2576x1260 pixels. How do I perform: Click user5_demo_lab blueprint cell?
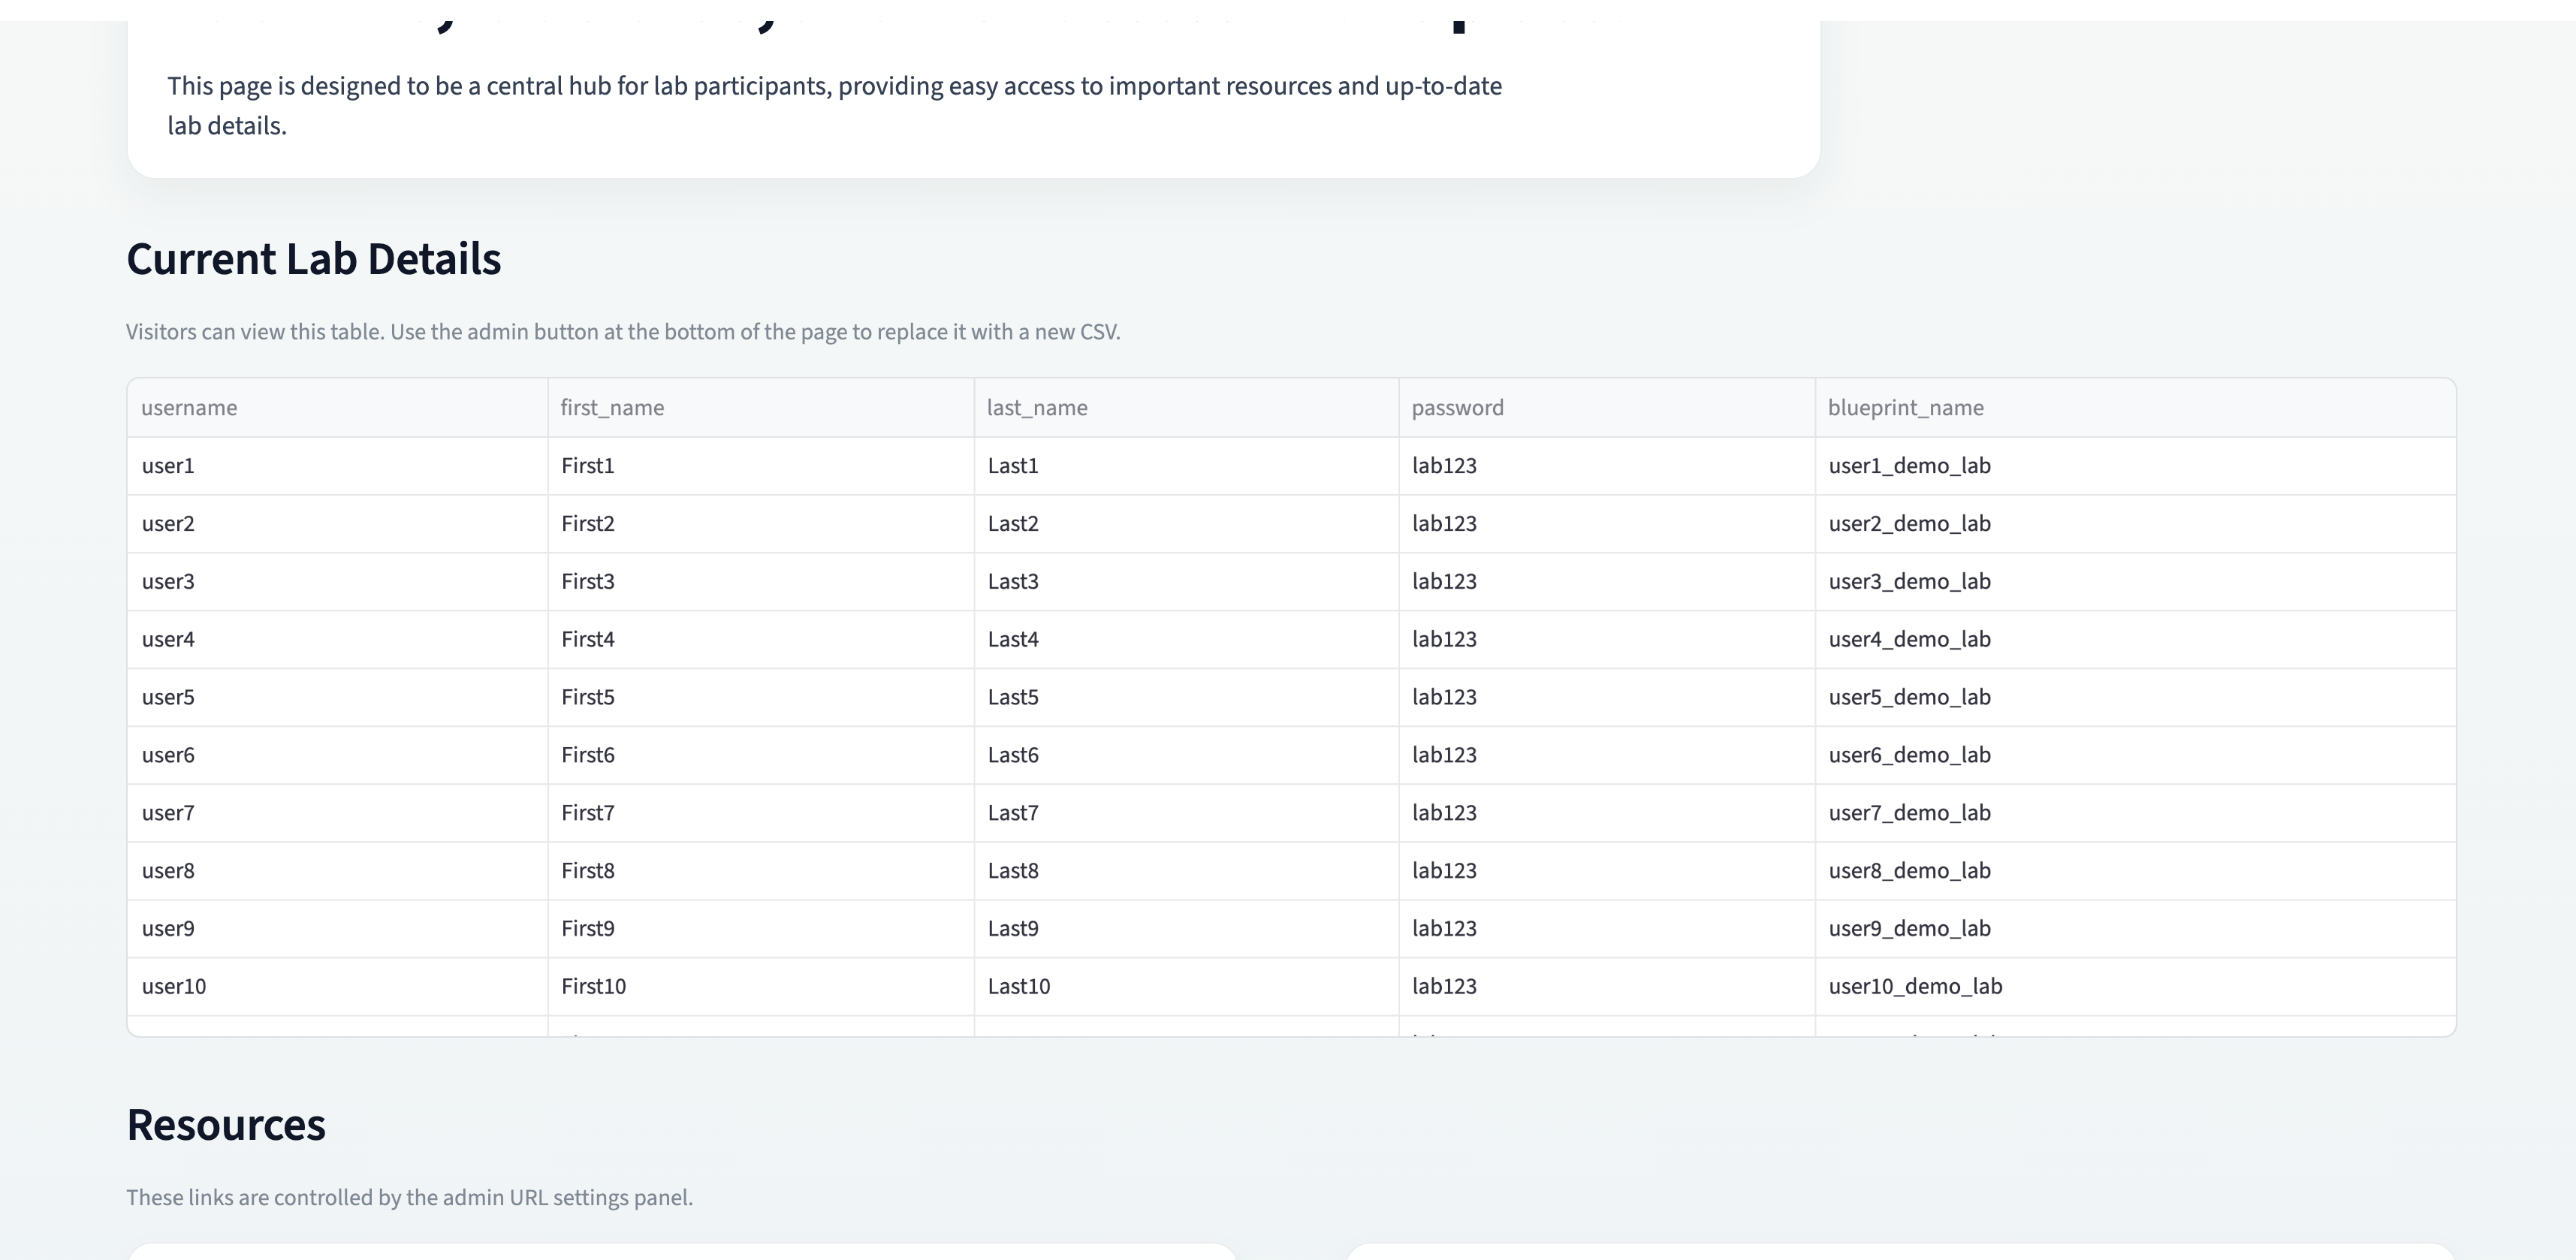click(2135, 698)
